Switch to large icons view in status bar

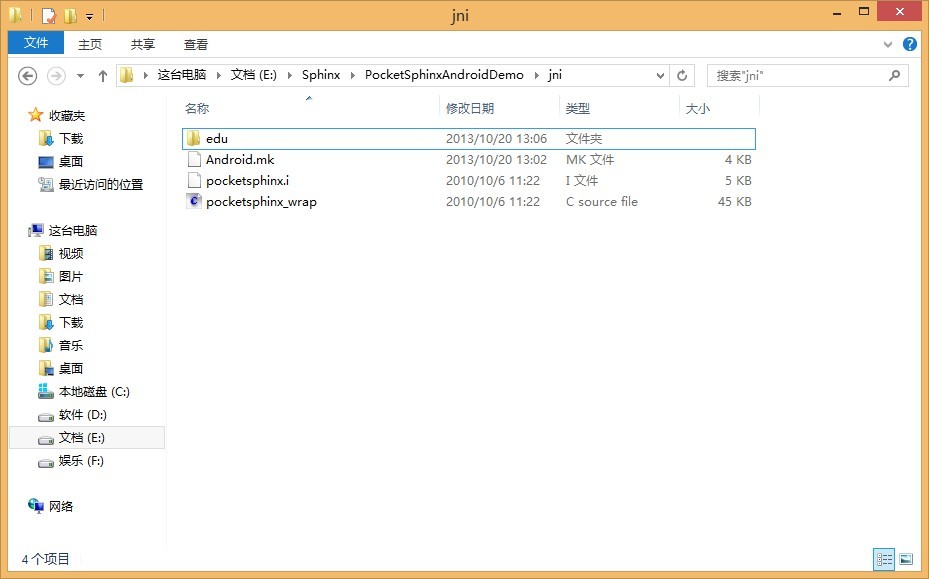[x=906, y=559]
